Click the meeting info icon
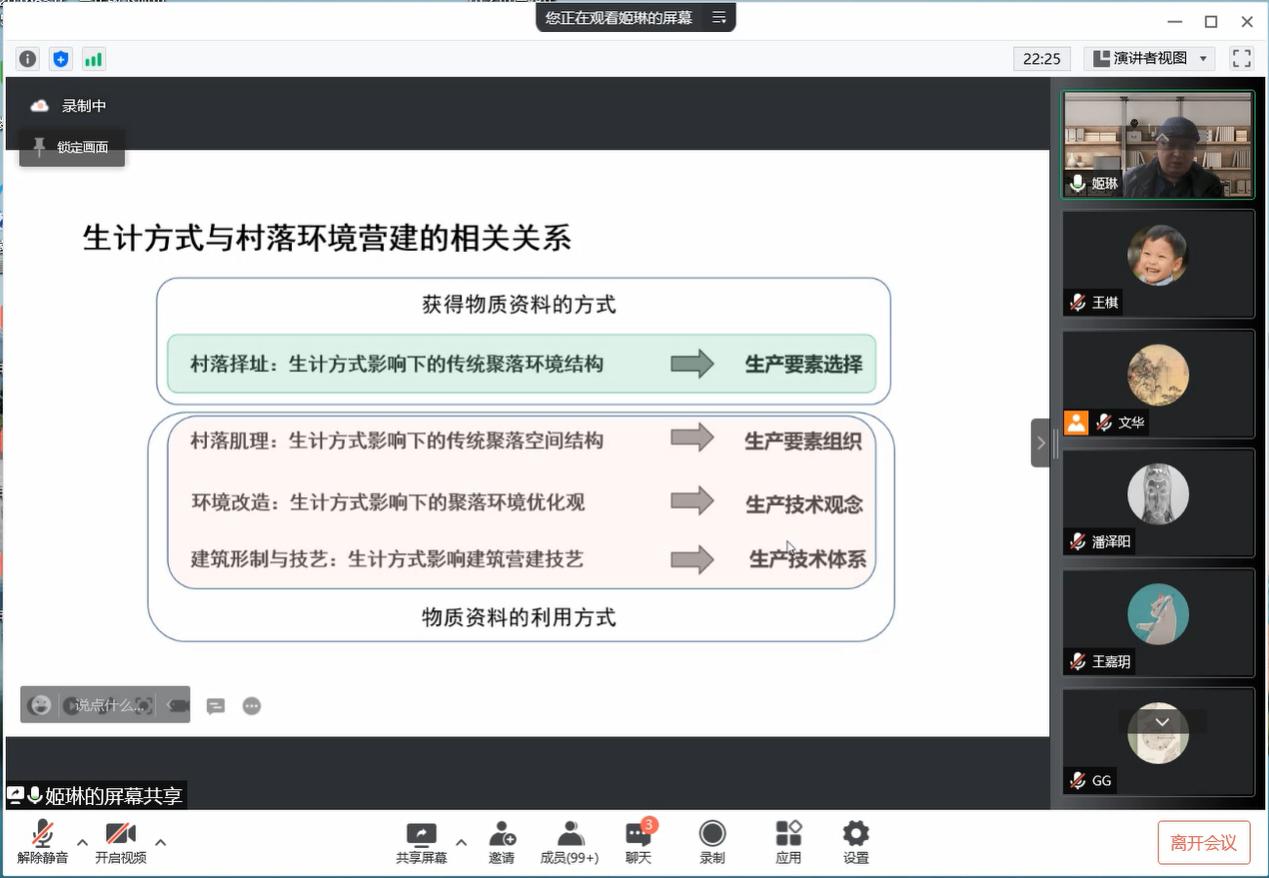 click(x=28, y=59)
